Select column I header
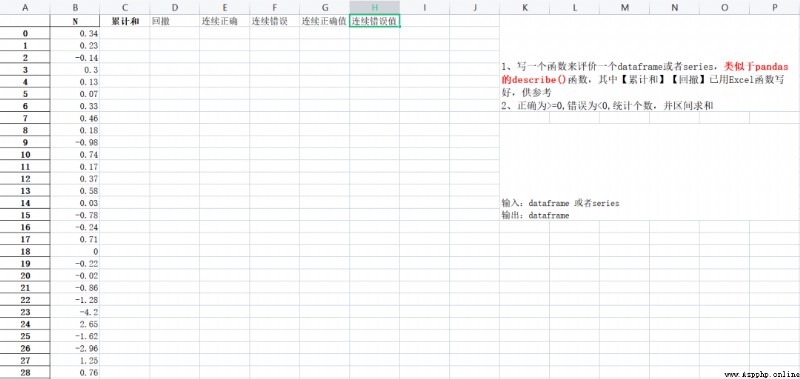Viewport: 800px width, 379px height. click(425, 7)
